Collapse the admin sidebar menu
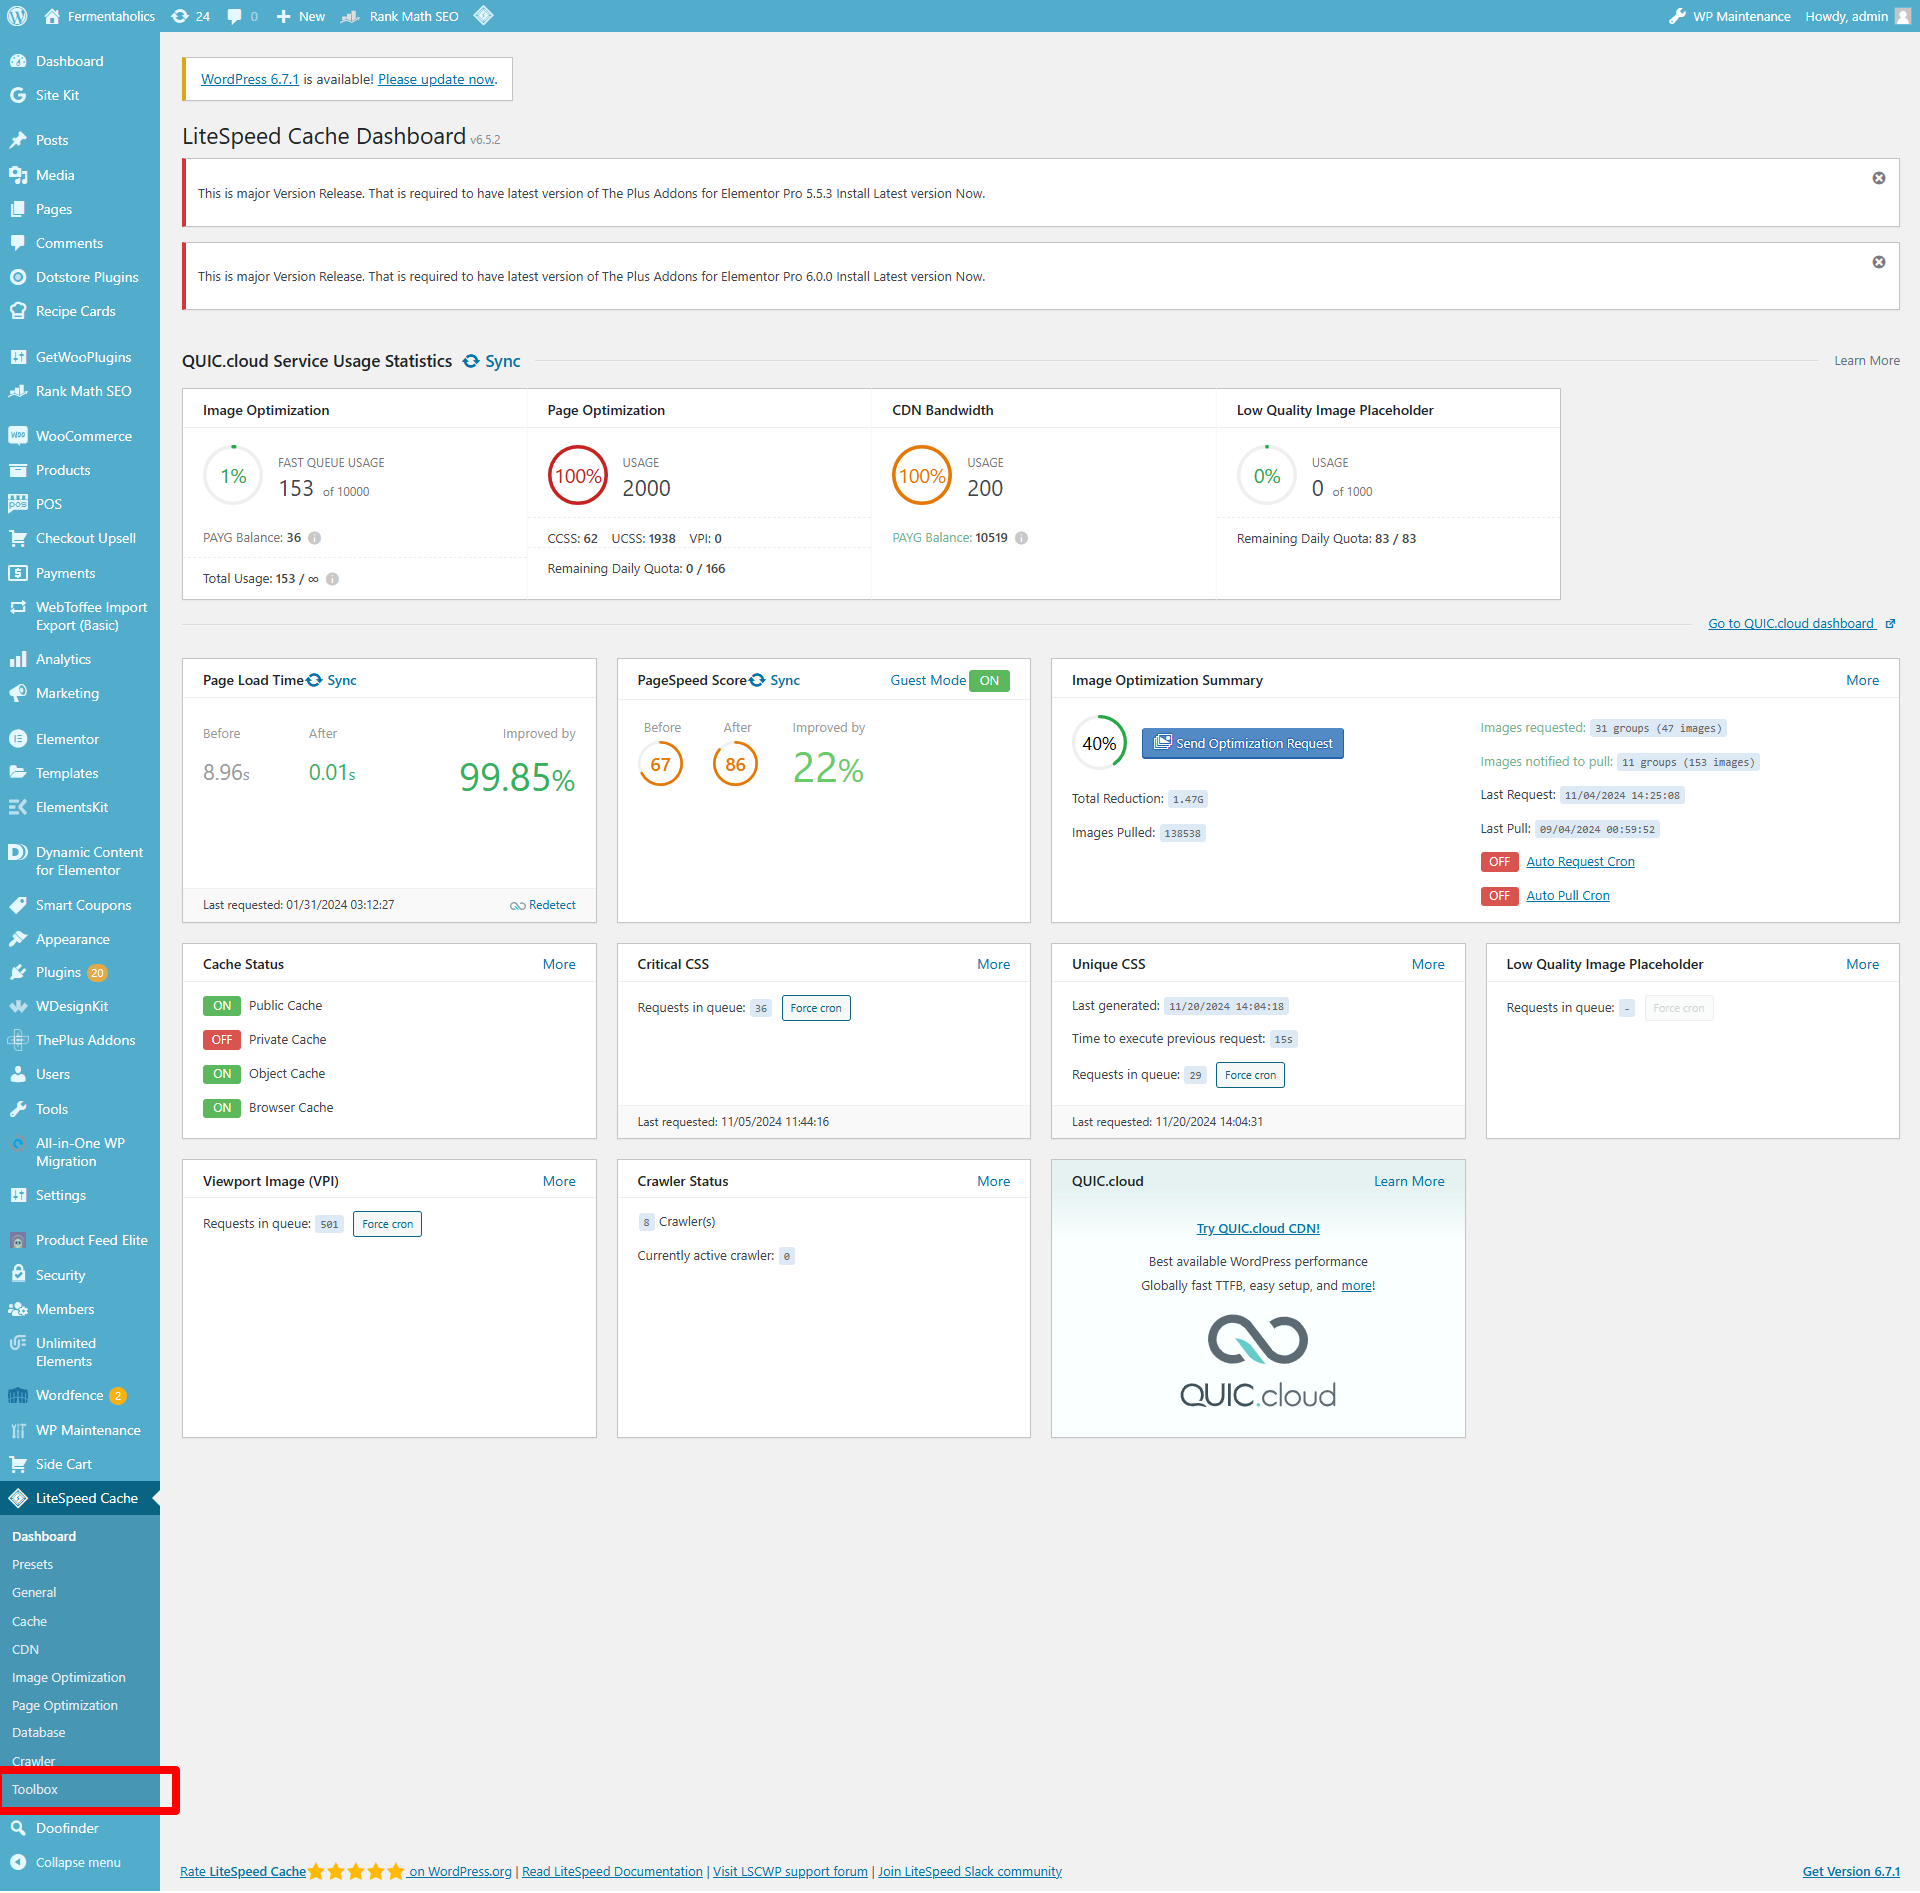1920x1893 pixels. (x=80, y=1862)
